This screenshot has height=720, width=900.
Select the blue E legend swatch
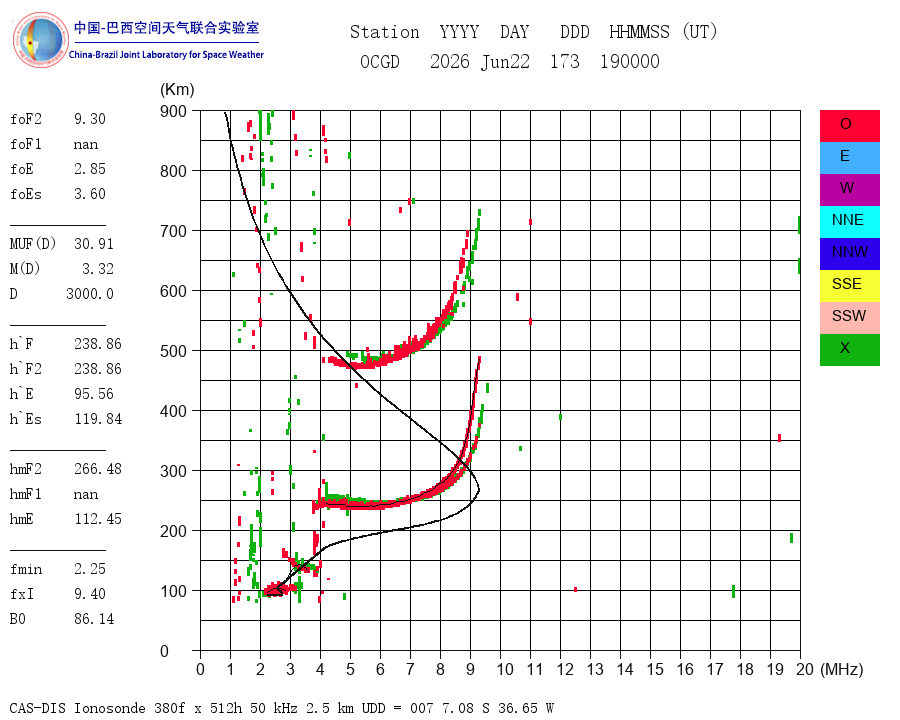pos(849,158)
